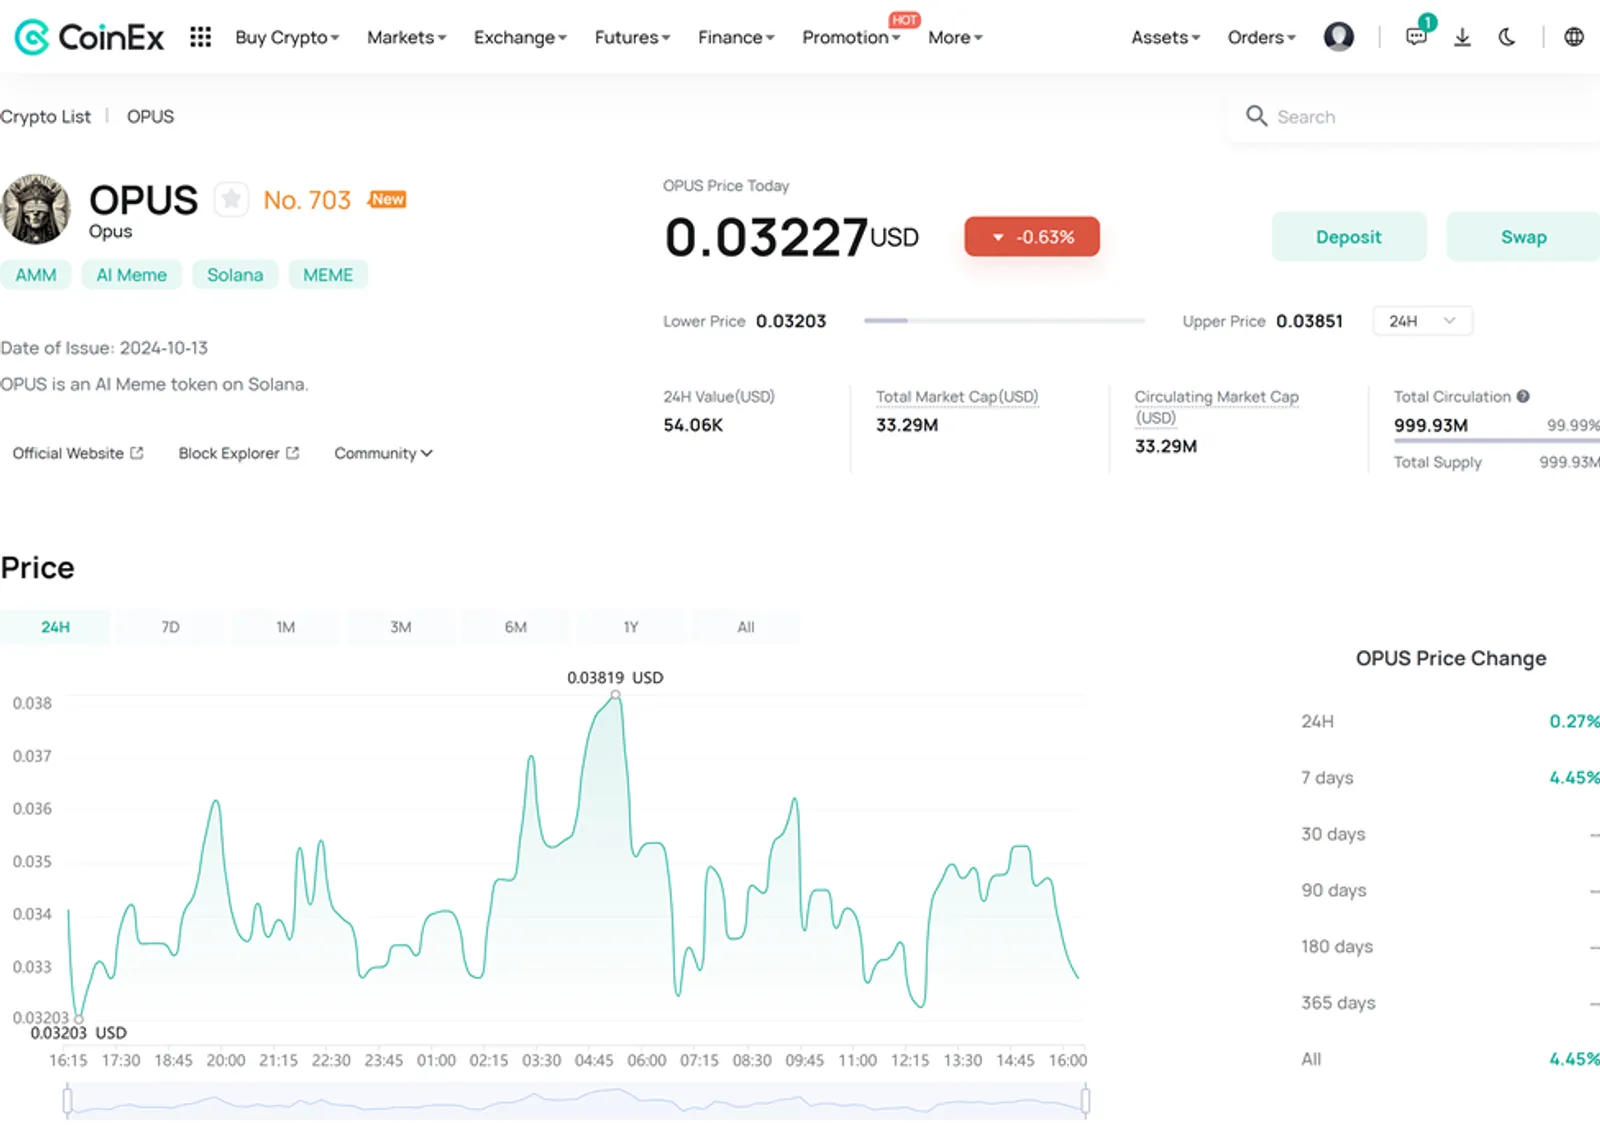Click the search magnifier icon

(x=1256, y=116)
